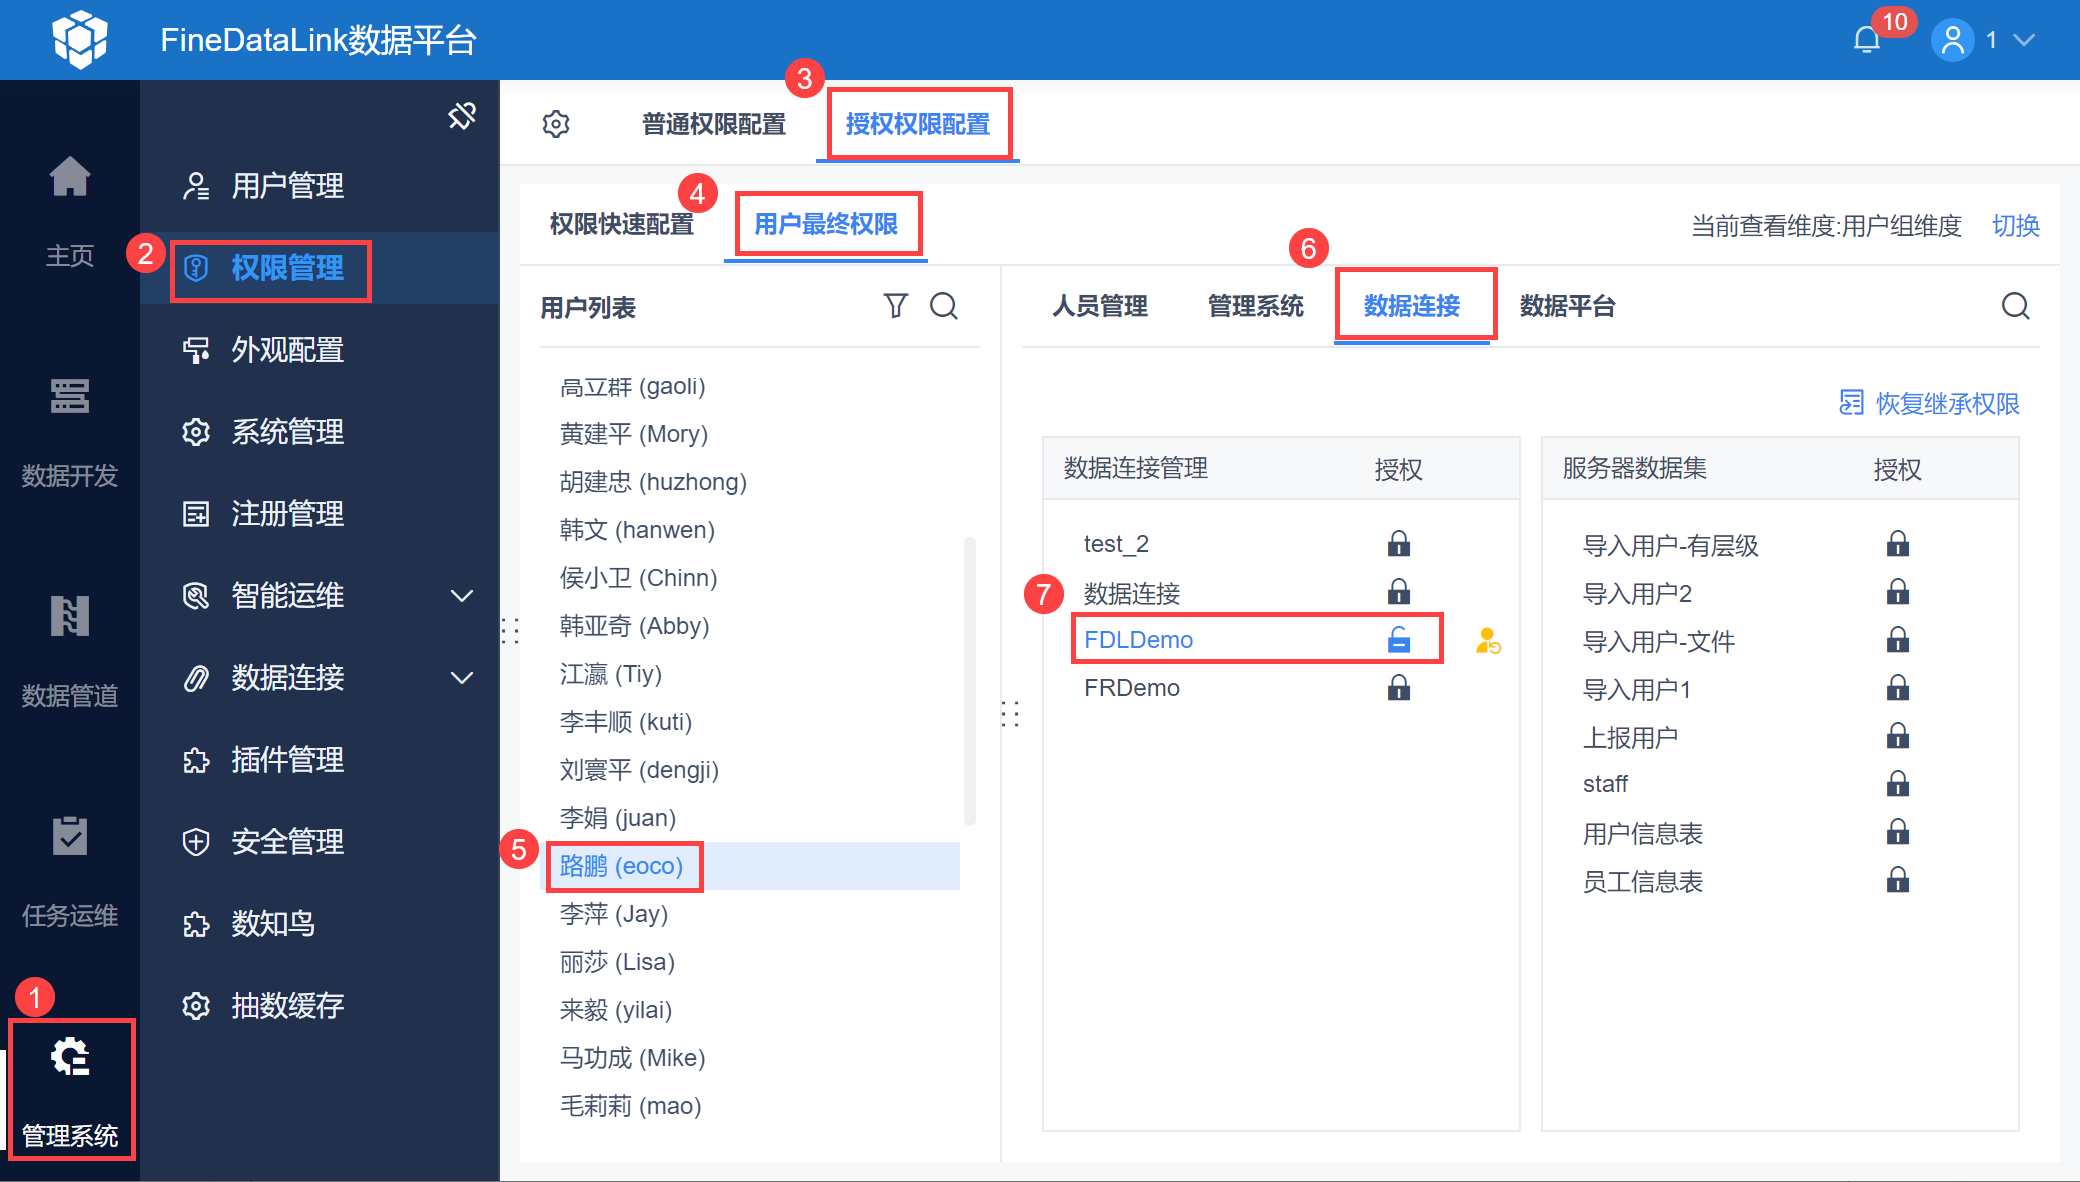Expand the 智能运维 menu
Image resolution: width=2080 pixels, height=1182 pixels.
[462, 596]
